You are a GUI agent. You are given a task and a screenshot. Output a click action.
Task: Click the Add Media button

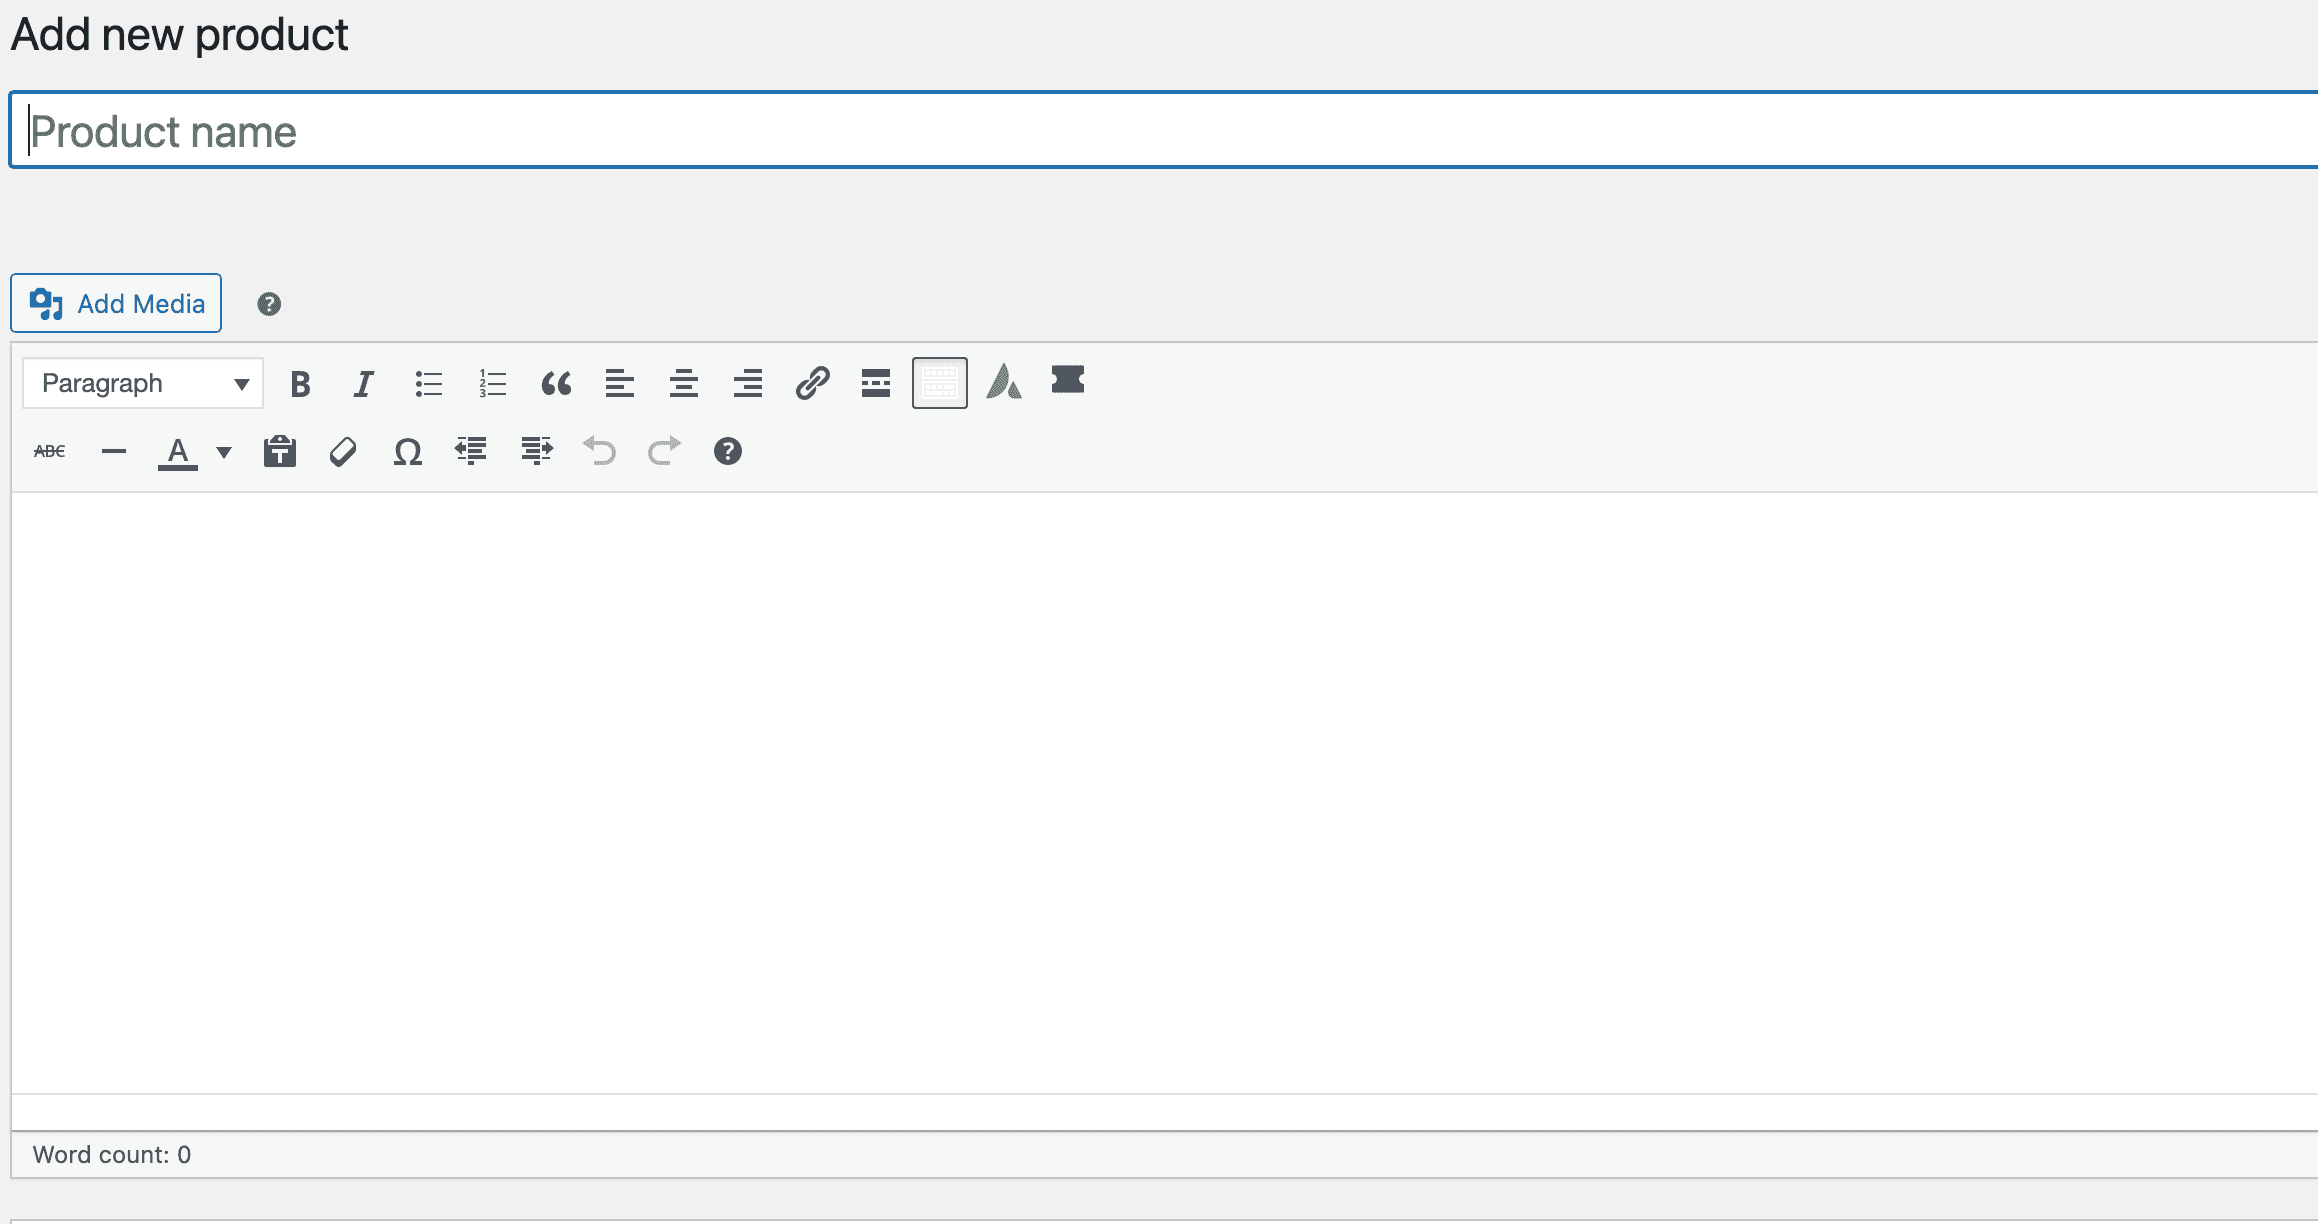pos(116,303)
